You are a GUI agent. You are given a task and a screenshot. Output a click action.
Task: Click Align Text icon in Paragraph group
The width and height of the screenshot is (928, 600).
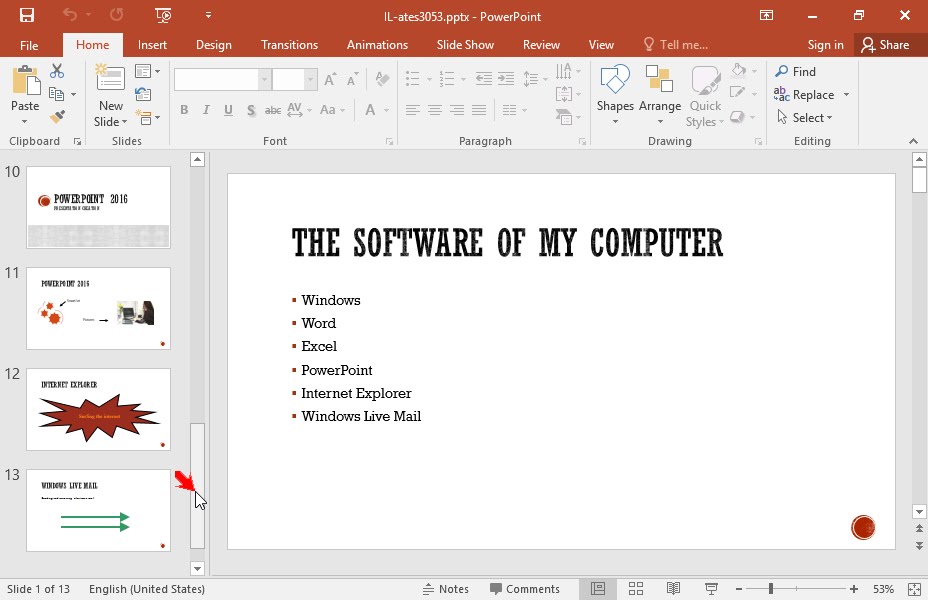(x=564, y=94)
